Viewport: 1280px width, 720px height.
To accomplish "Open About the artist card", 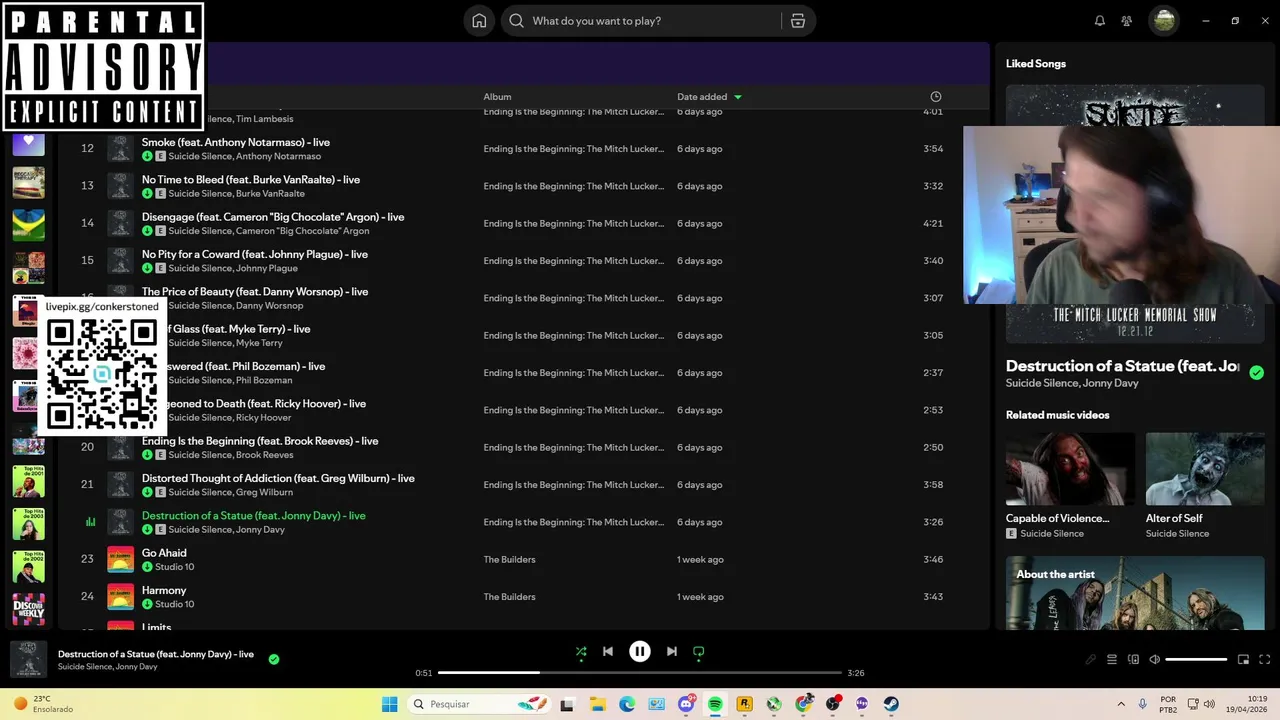I will coord(1135,593).
